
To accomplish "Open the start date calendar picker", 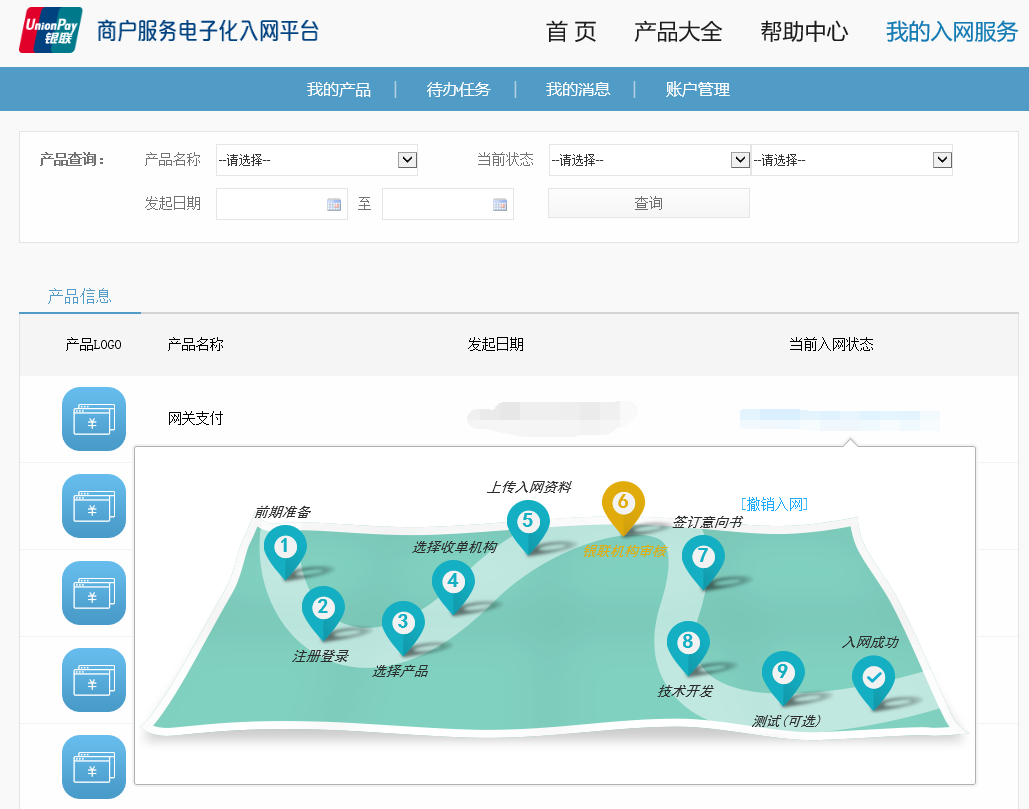I will pyautogui.click(x=334, y=204).
